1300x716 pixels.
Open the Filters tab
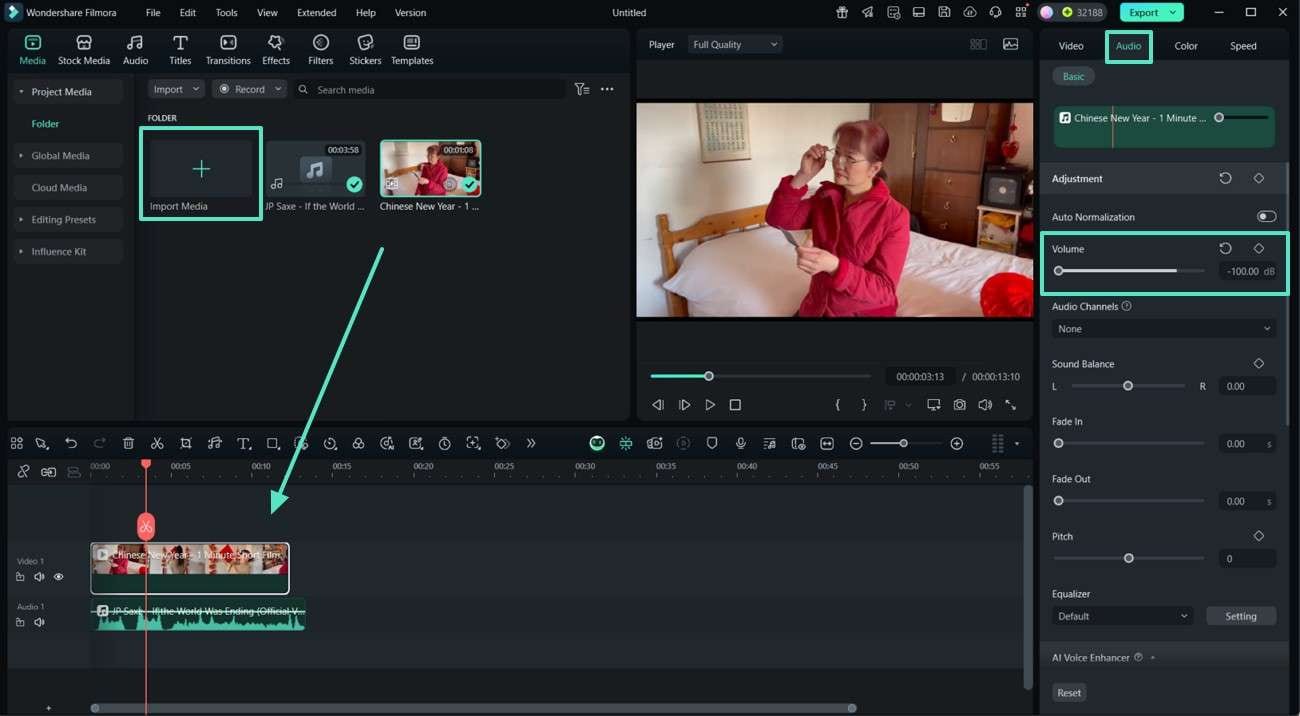tap(321, 50)
